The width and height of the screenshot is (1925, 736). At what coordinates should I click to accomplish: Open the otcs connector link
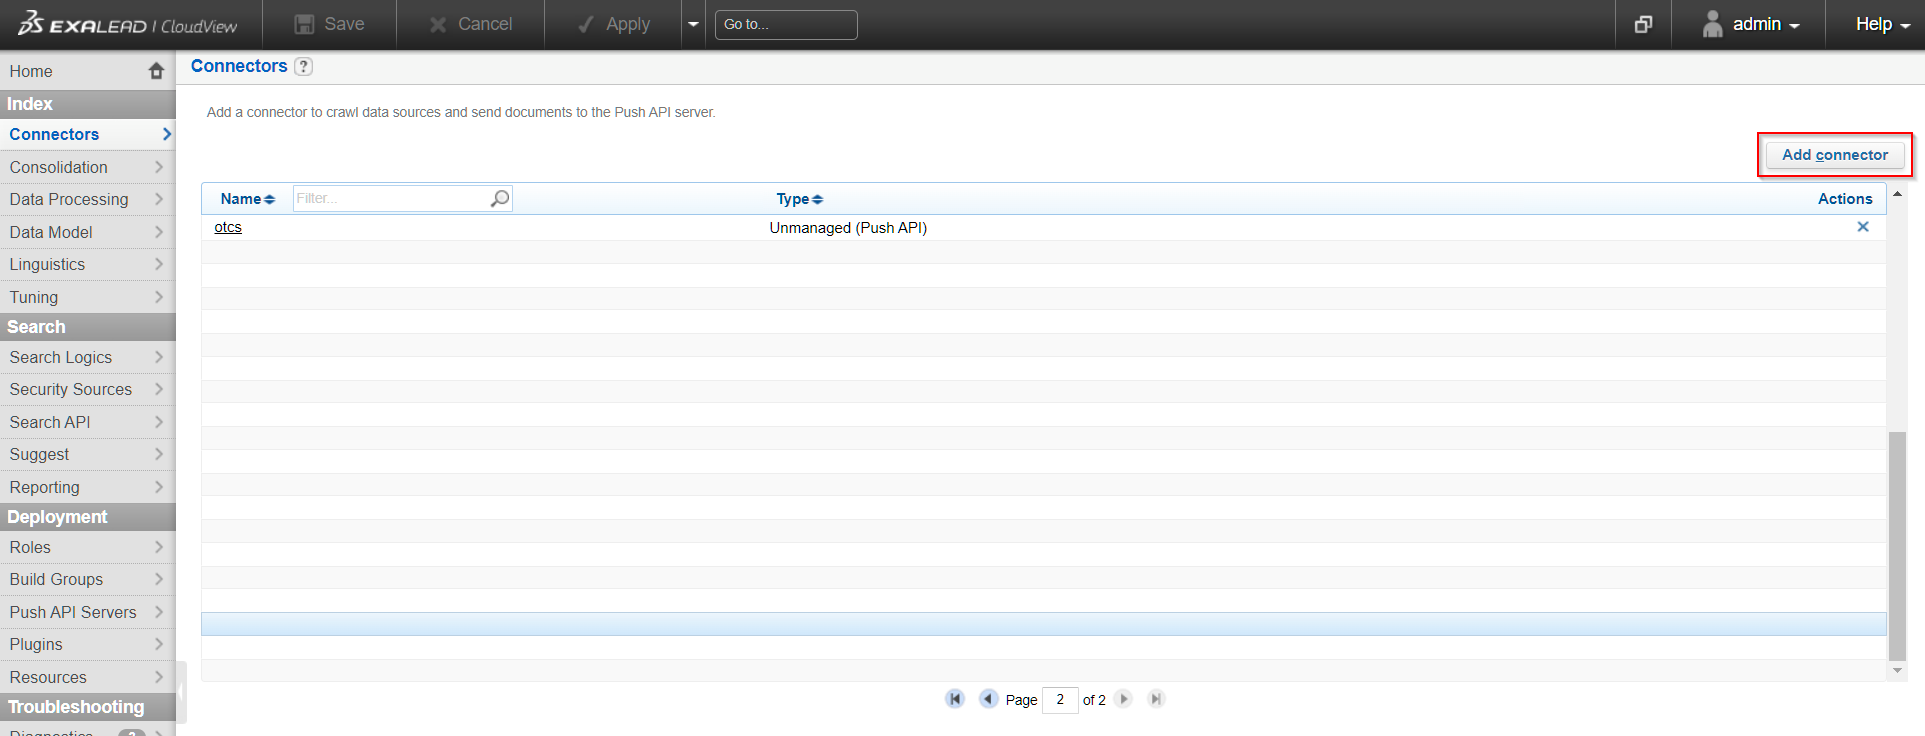(x=228, y=227)
